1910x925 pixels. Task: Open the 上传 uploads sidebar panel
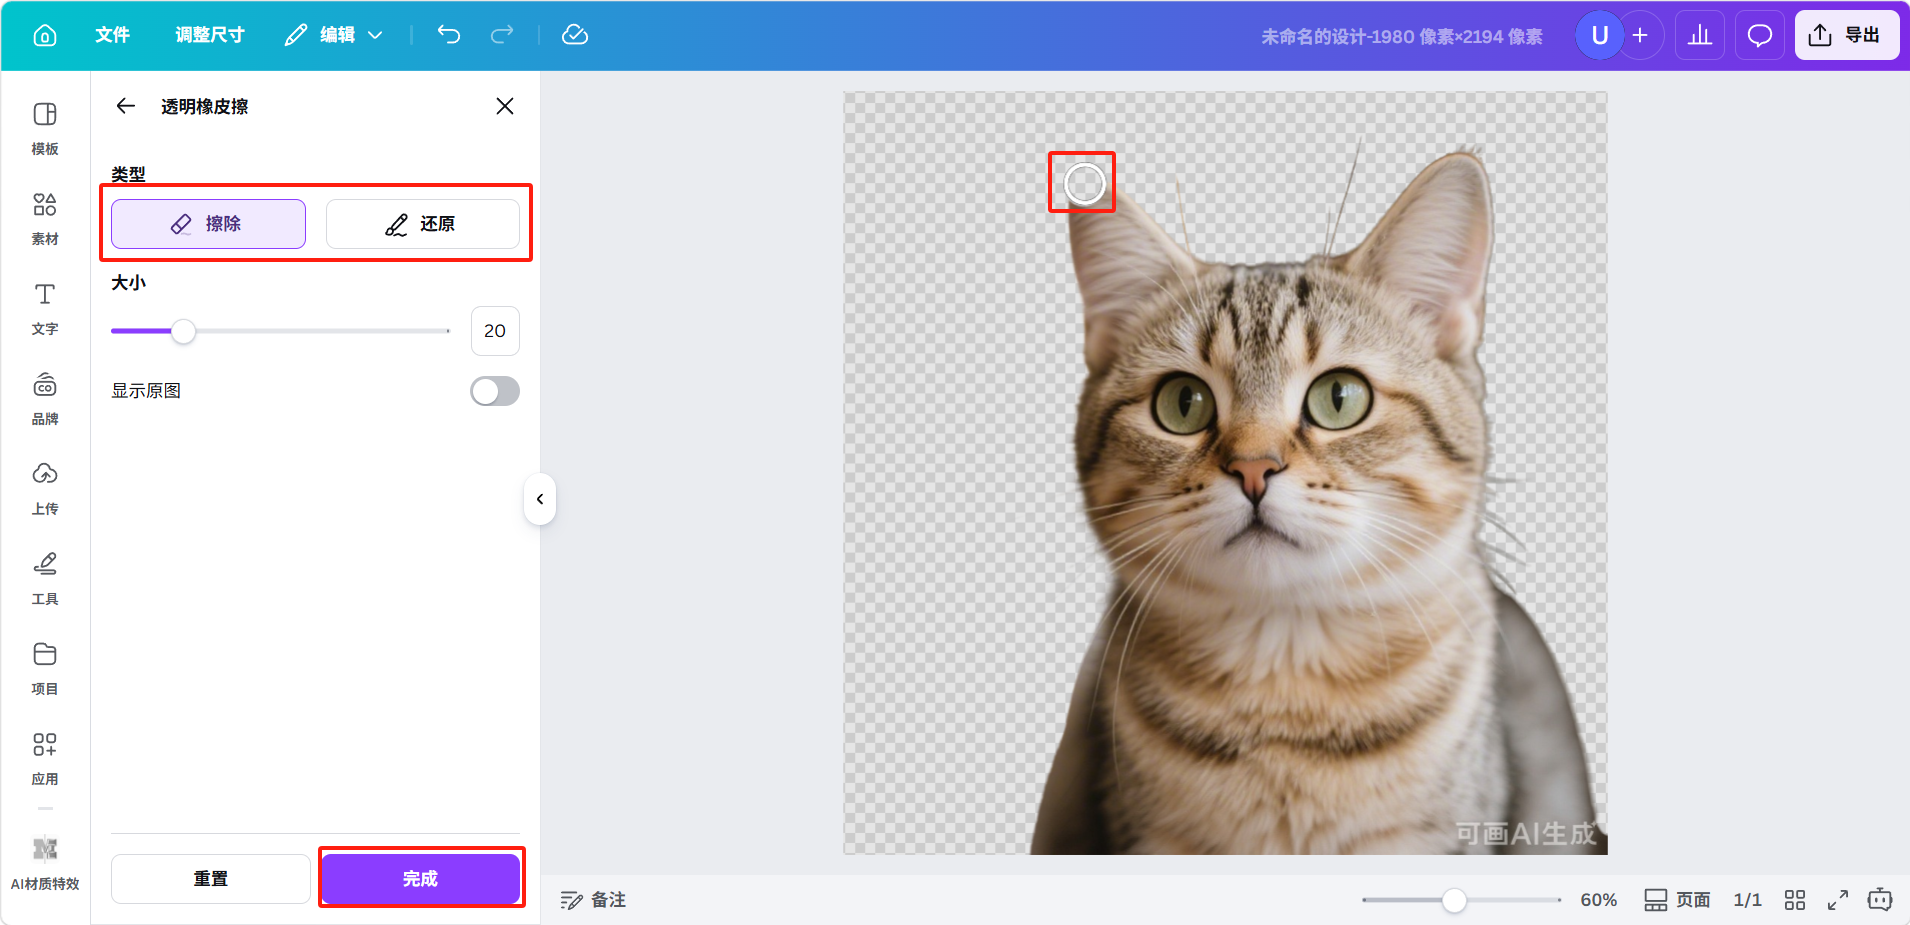click(x=45, y=488)
